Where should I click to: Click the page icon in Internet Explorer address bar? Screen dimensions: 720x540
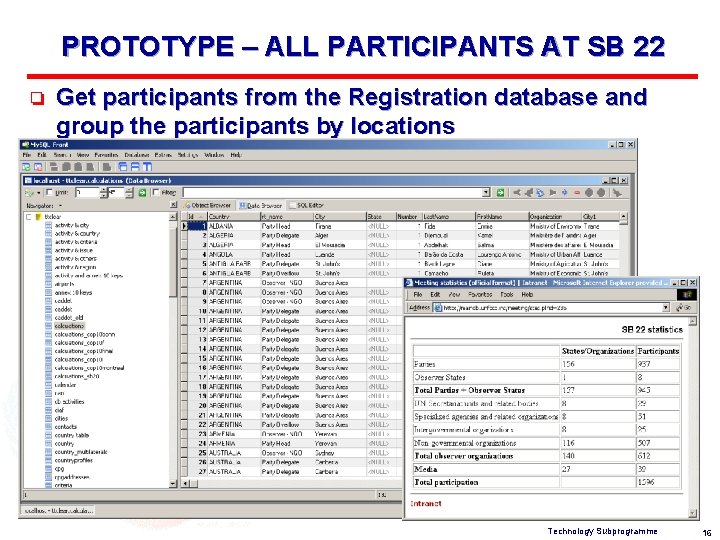click(438, 308)
